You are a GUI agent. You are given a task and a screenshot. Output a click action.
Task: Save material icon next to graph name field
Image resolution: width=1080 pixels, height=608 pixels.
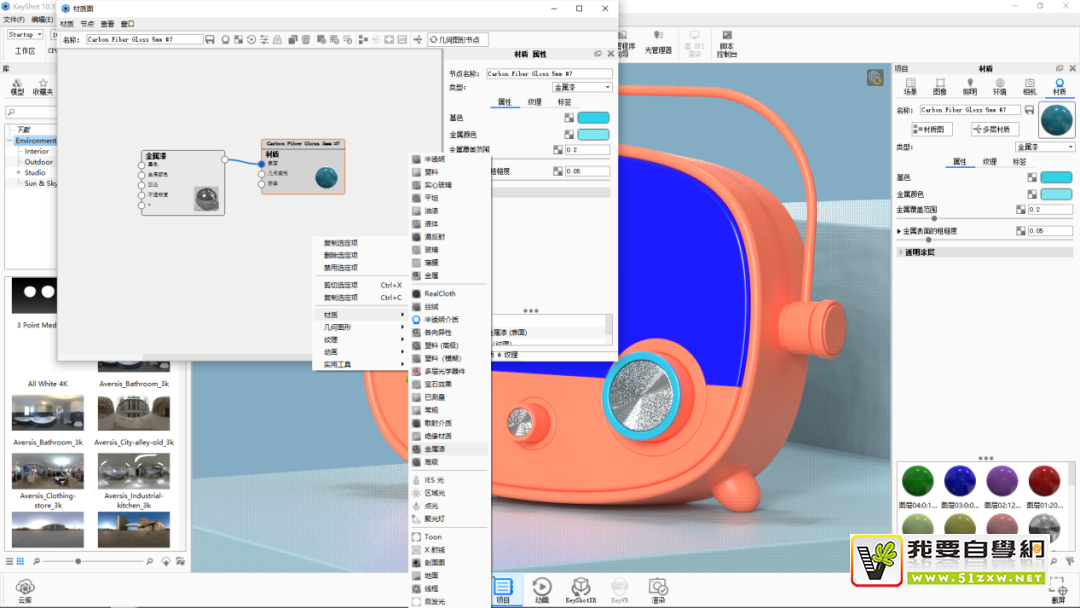point(210,40)
